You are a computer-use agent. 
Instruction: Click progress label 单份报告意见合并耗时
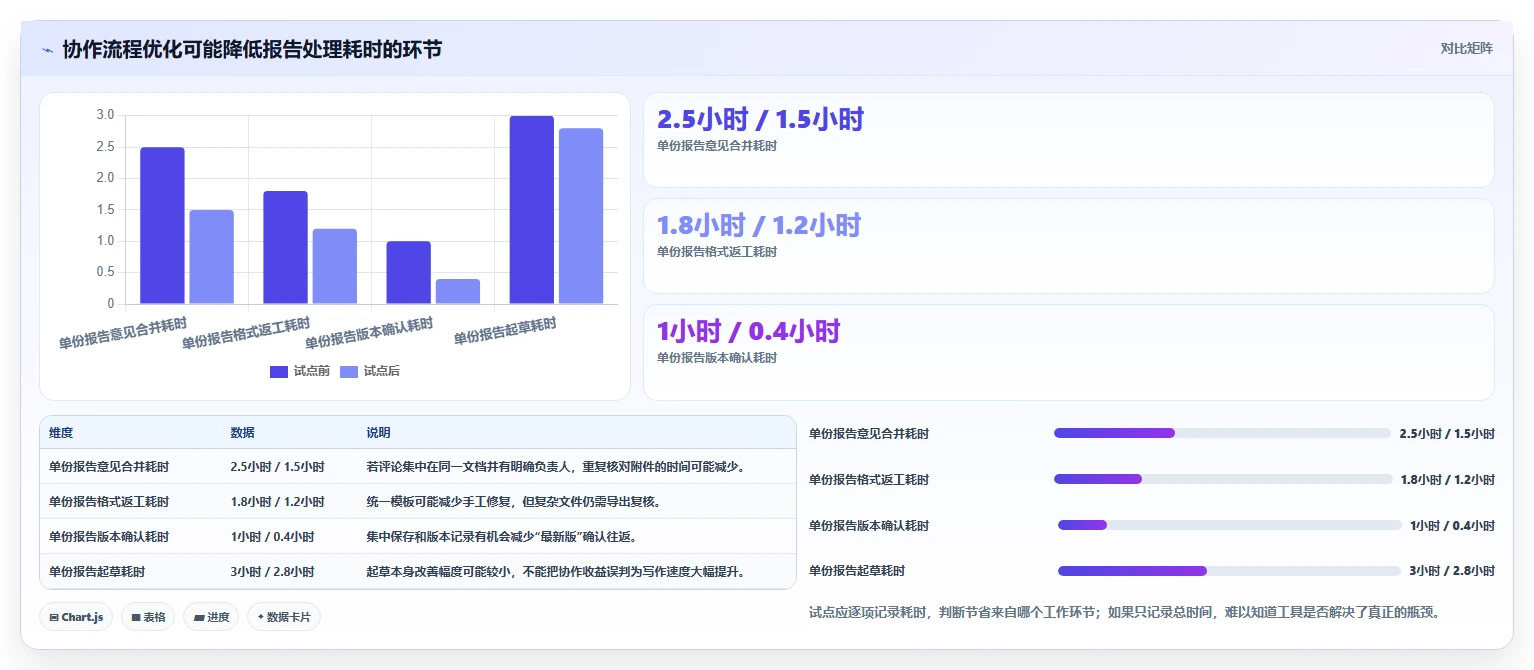869,434
